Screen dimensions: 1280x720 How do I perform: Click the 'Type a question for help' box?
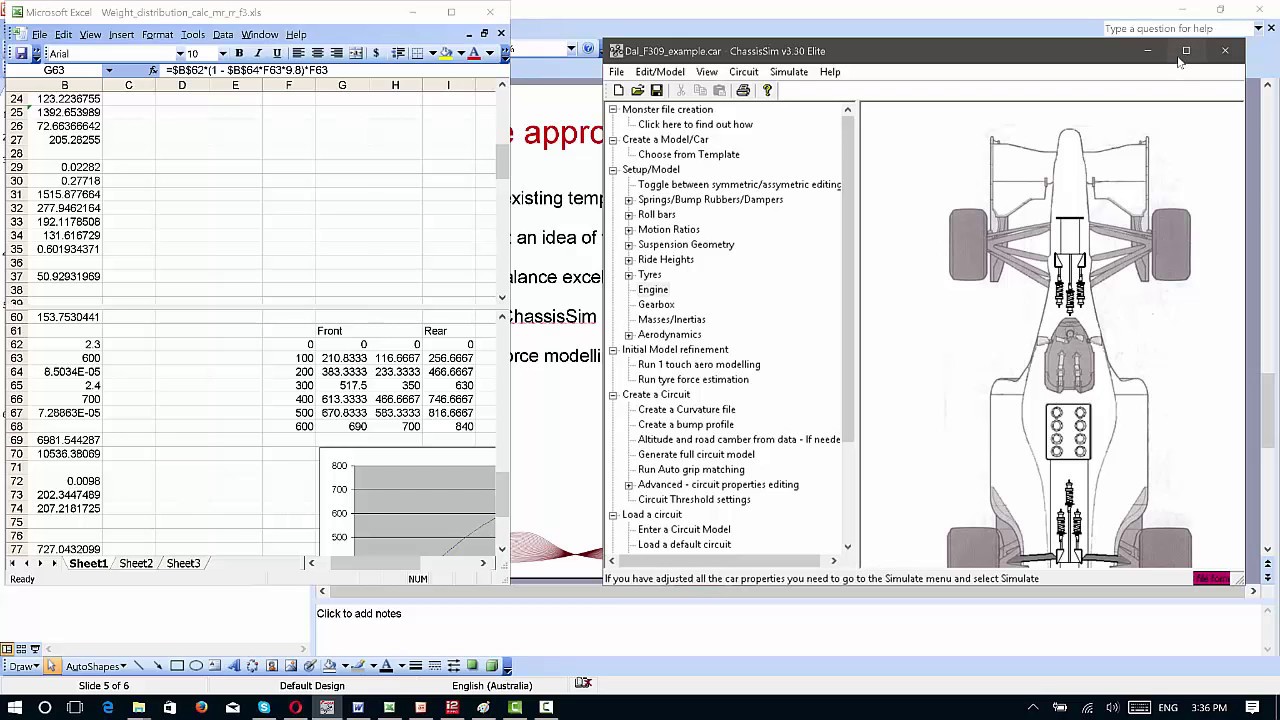click(1177, 29)
